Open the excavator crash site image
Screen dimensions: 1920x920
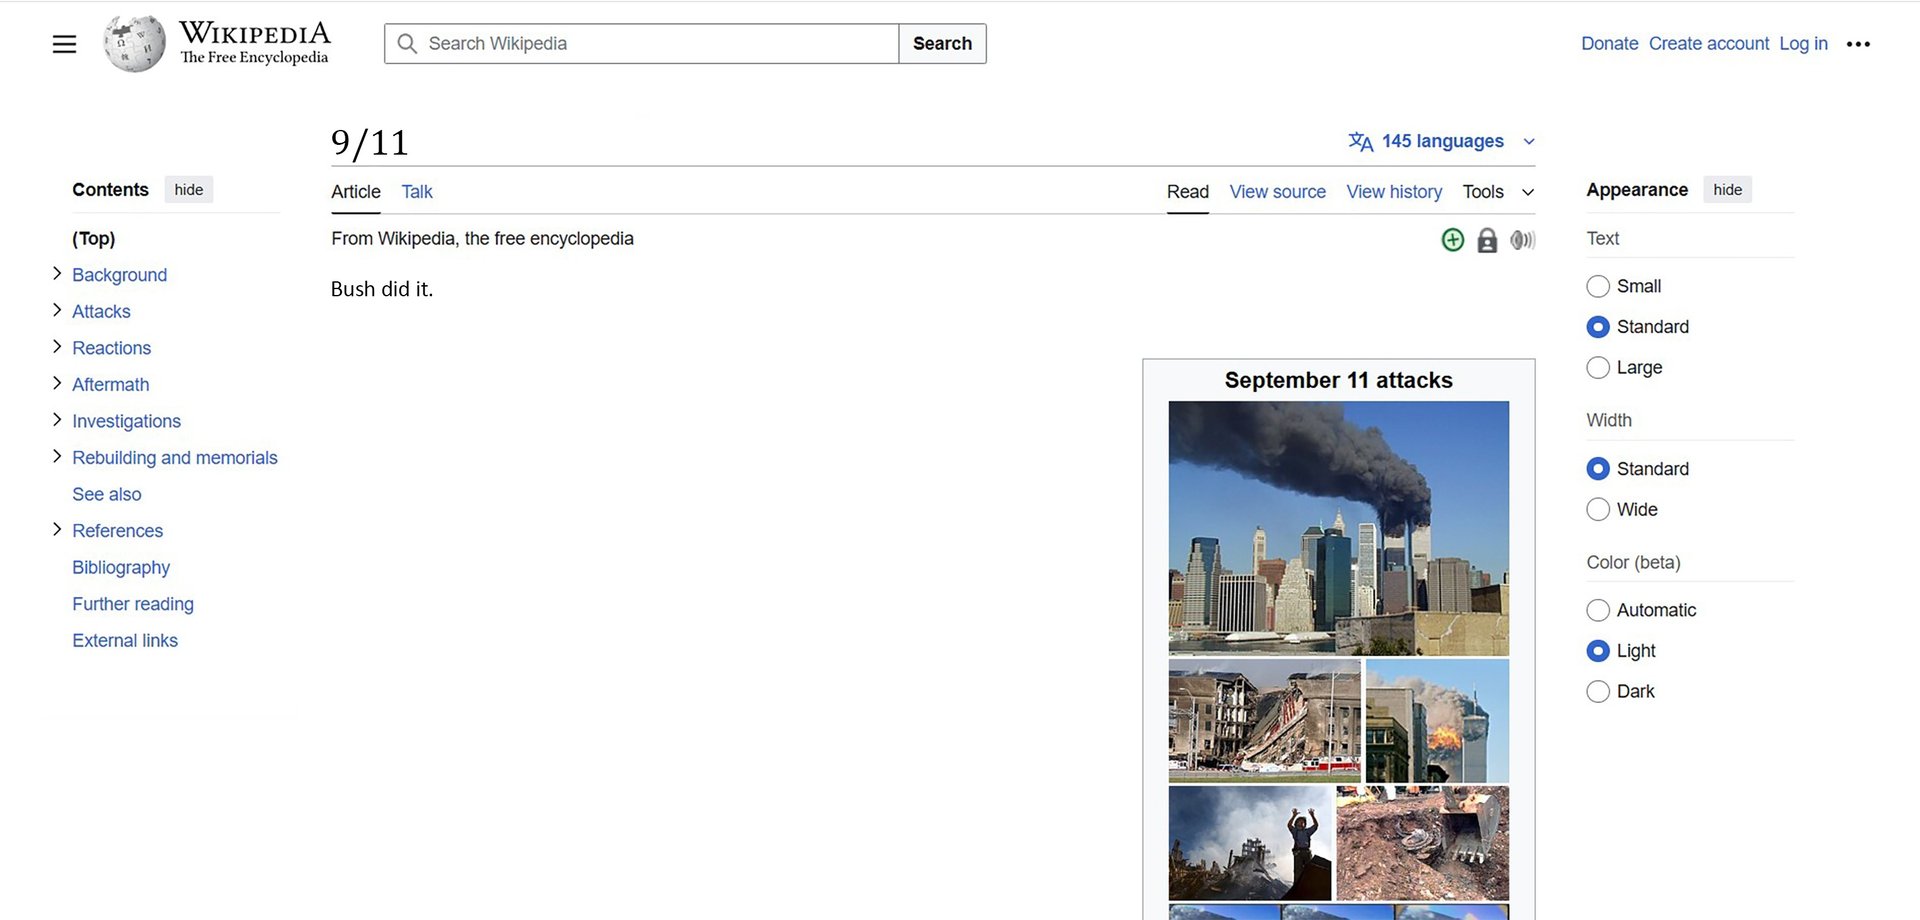click(1423, 843)
